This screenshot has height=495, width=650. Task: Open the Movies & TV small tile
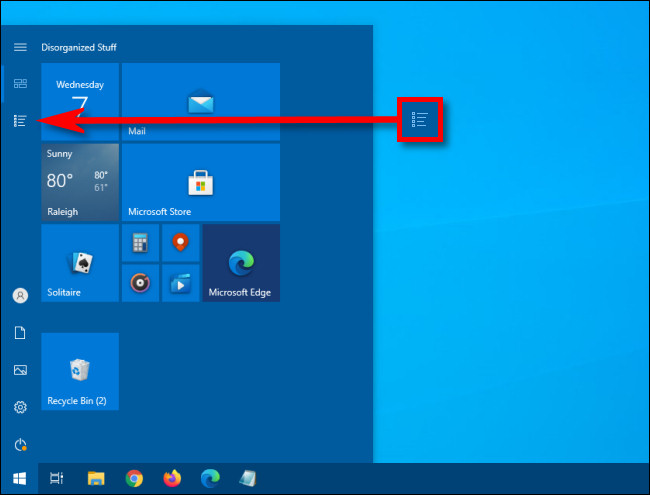click(x=180, y=283)
